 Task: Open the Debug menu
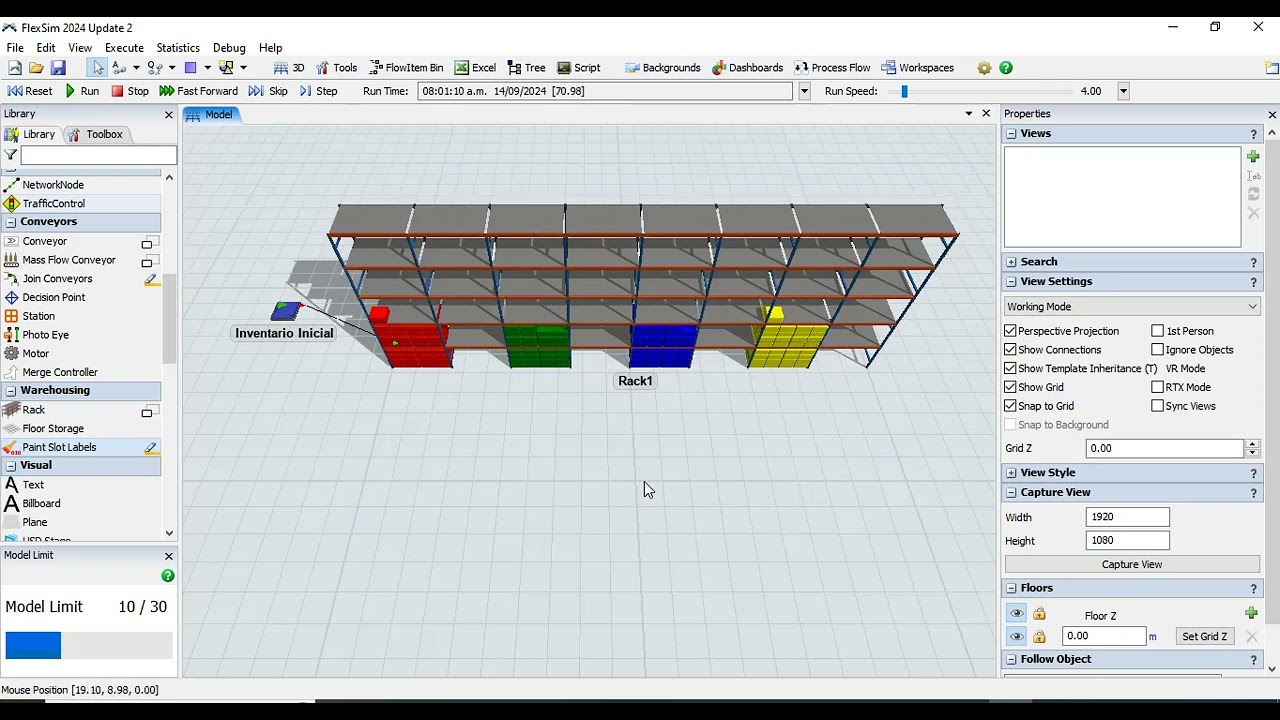click(229, 48)
